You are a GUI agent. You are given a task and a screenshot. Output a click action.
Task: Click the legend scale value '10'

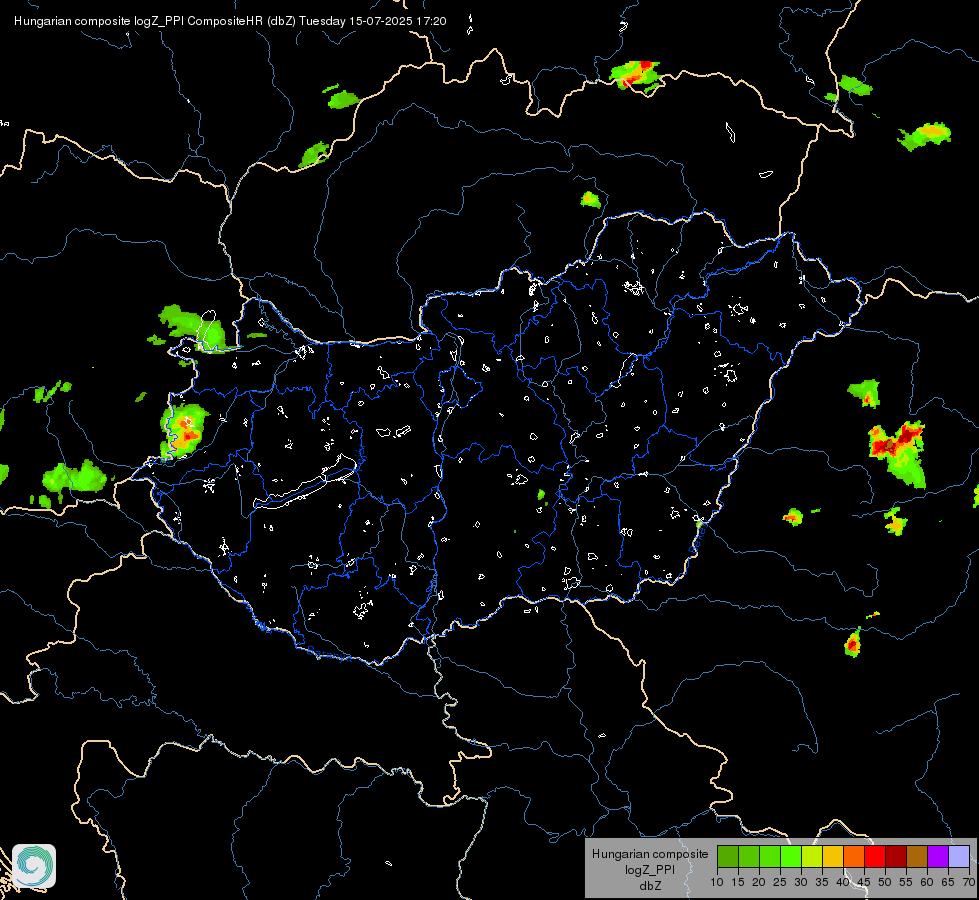717,882
